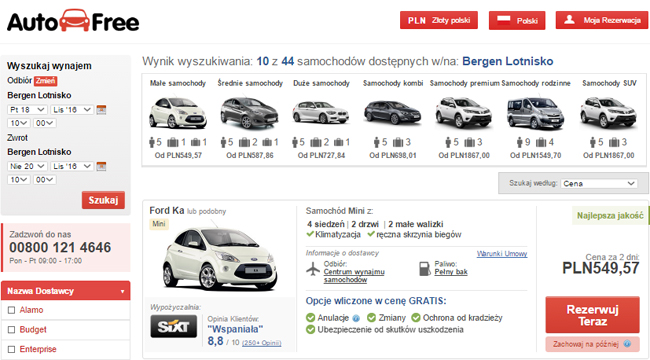
Task: Click the airplane pickup icon
Action: [313, 269]
